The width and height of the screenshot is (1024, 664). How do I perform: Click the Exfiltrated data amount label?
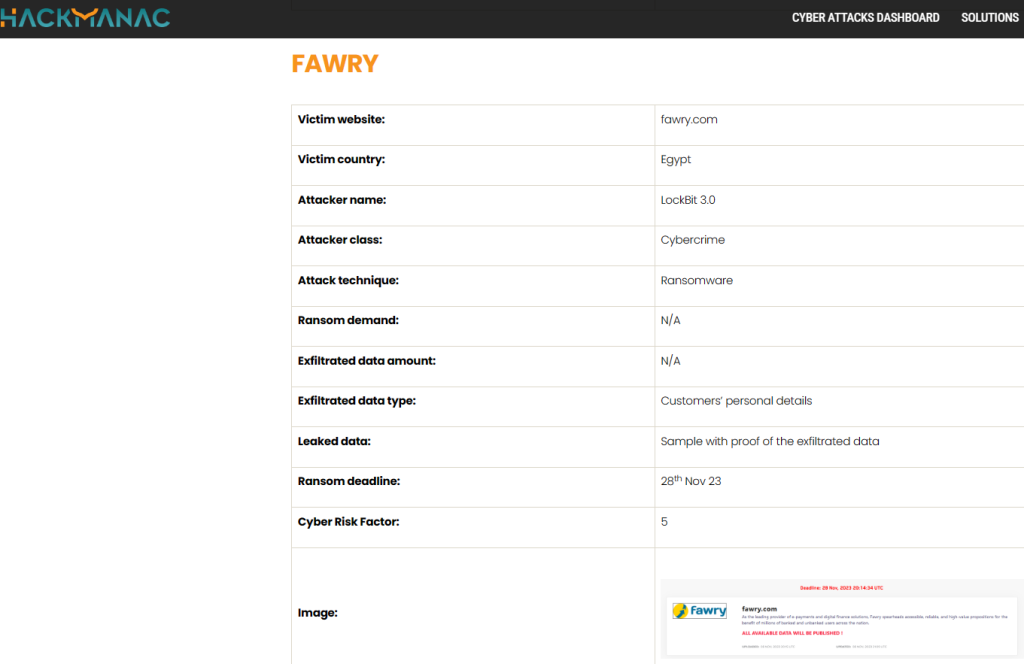point(367,361)
